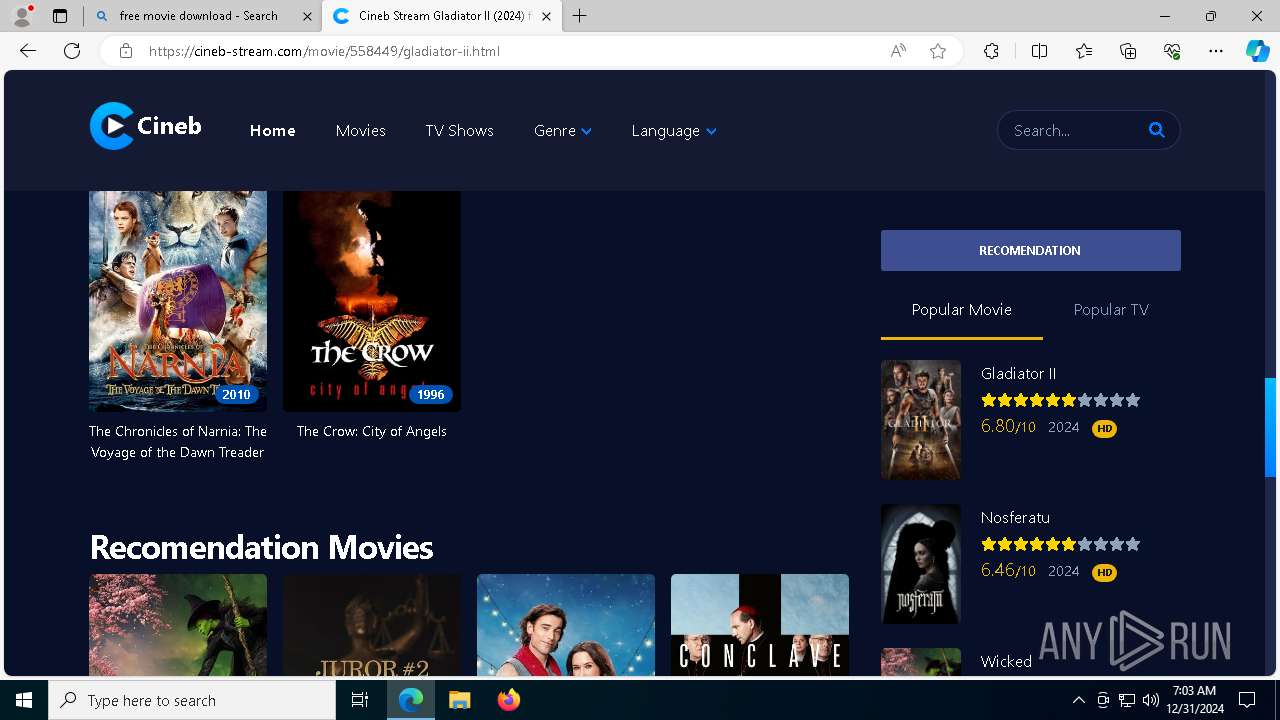The image size is (1280, 720).
Task: Expand the Genre dropdown
Action: point(563,130)
